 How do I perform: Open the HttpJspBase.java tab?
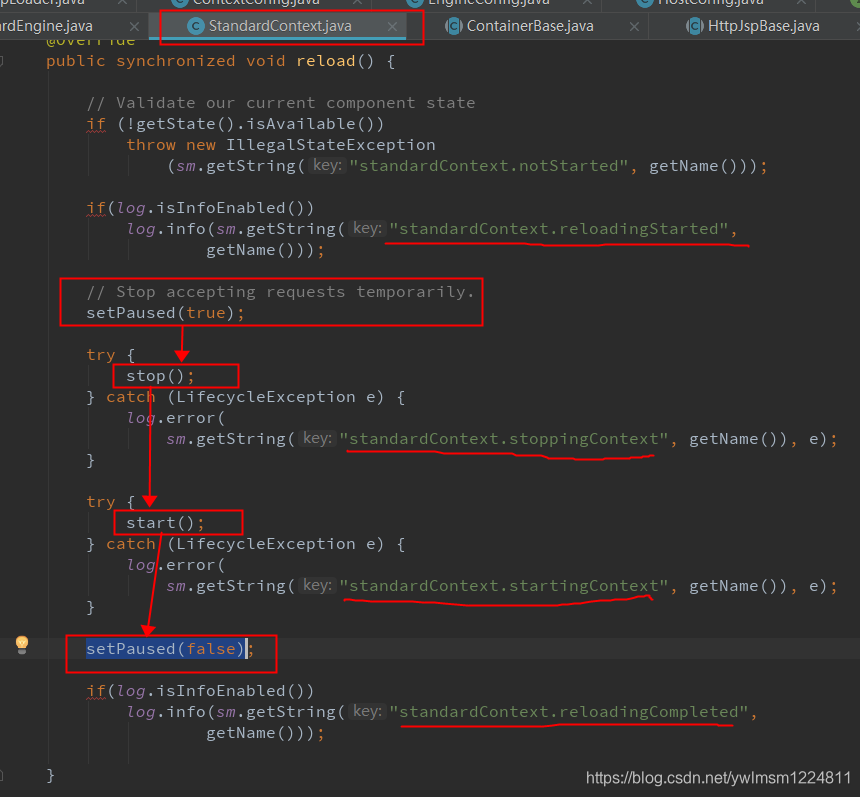point(763,26)
